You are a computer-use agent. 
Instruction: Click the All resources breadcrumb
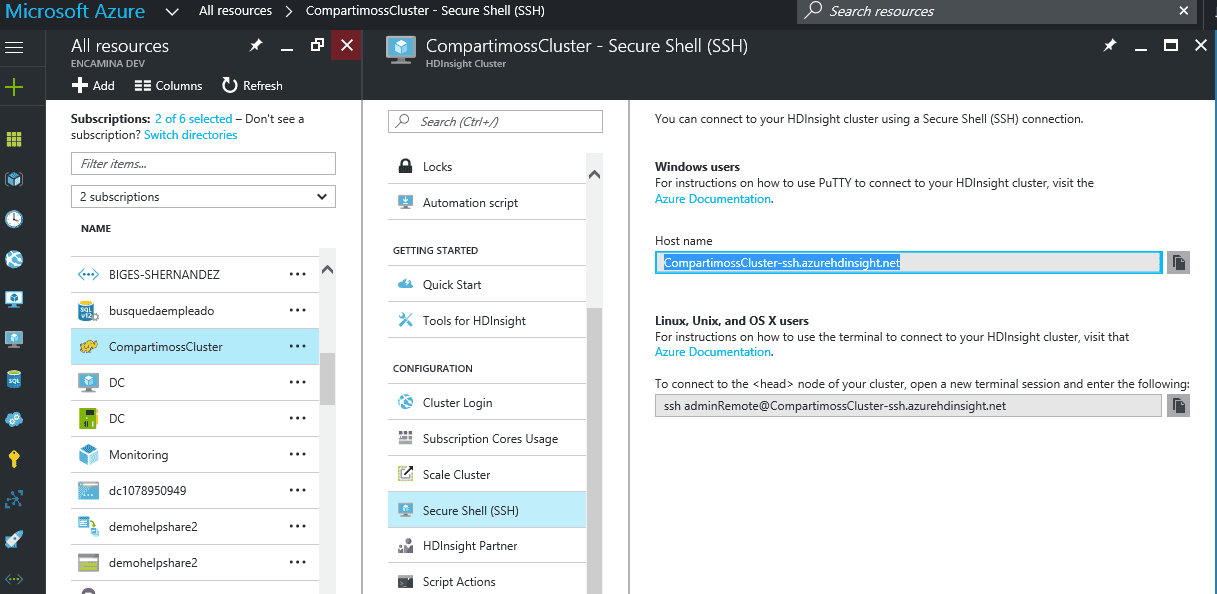point(235,11)
